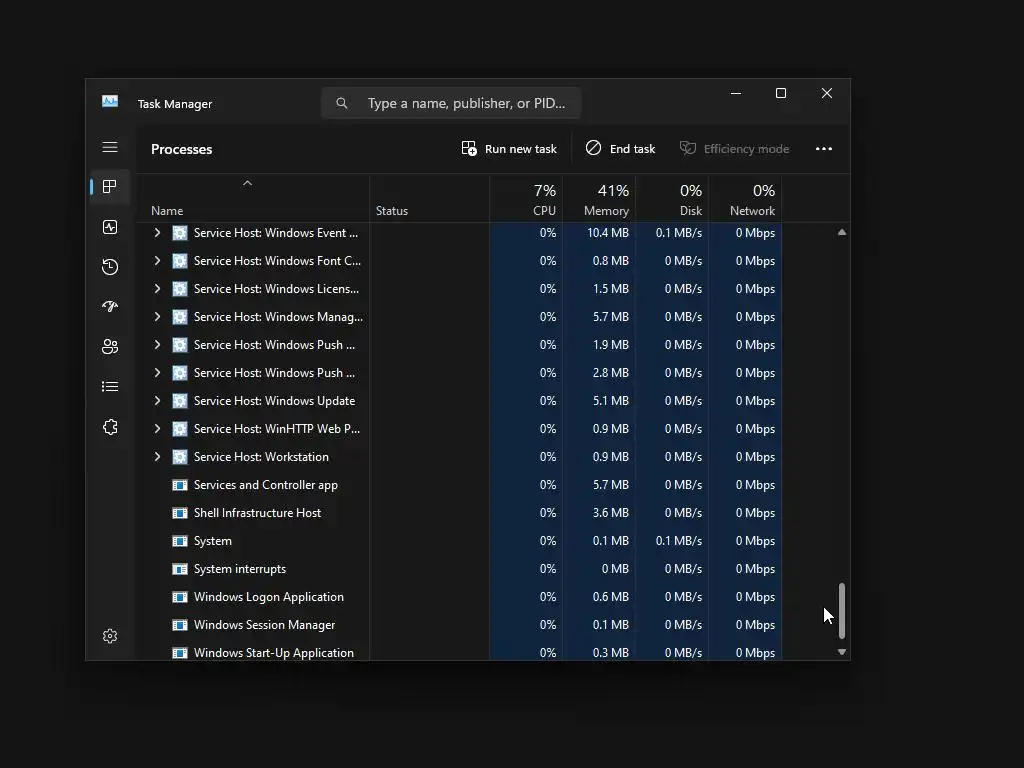The width and height of the screenshot is (1024, 768).
Task: Sort processes by Network column
Action: tap(745, 199)
